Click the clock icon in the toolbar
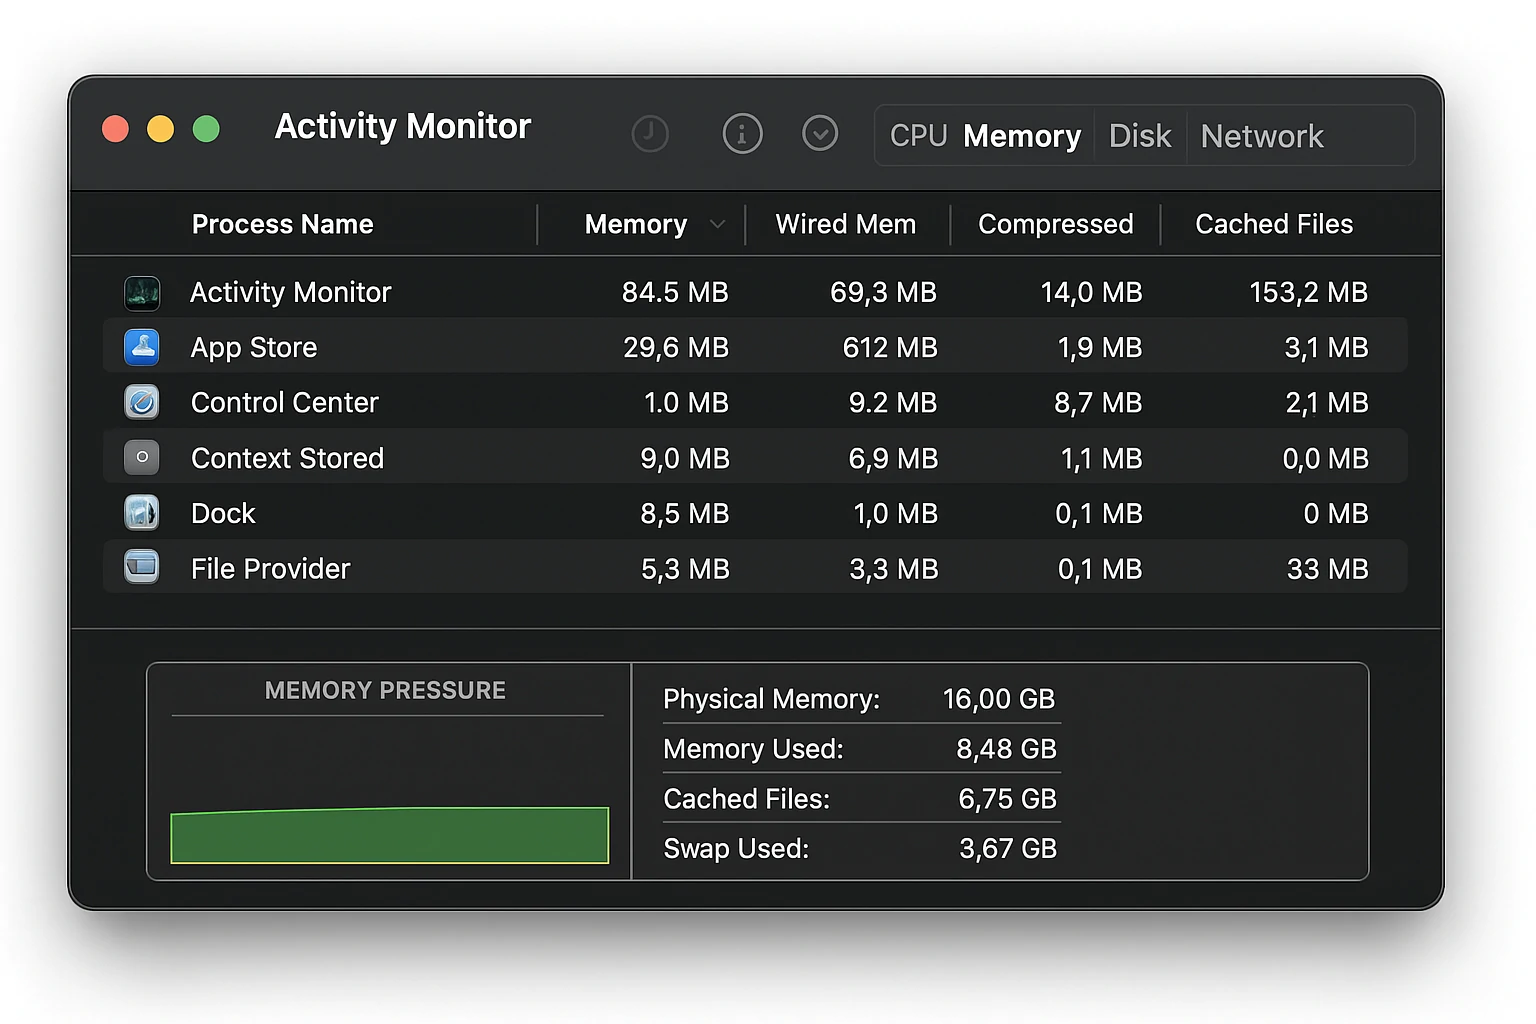This screenshot has height=1024, width=1536. (x=650, y=133)
